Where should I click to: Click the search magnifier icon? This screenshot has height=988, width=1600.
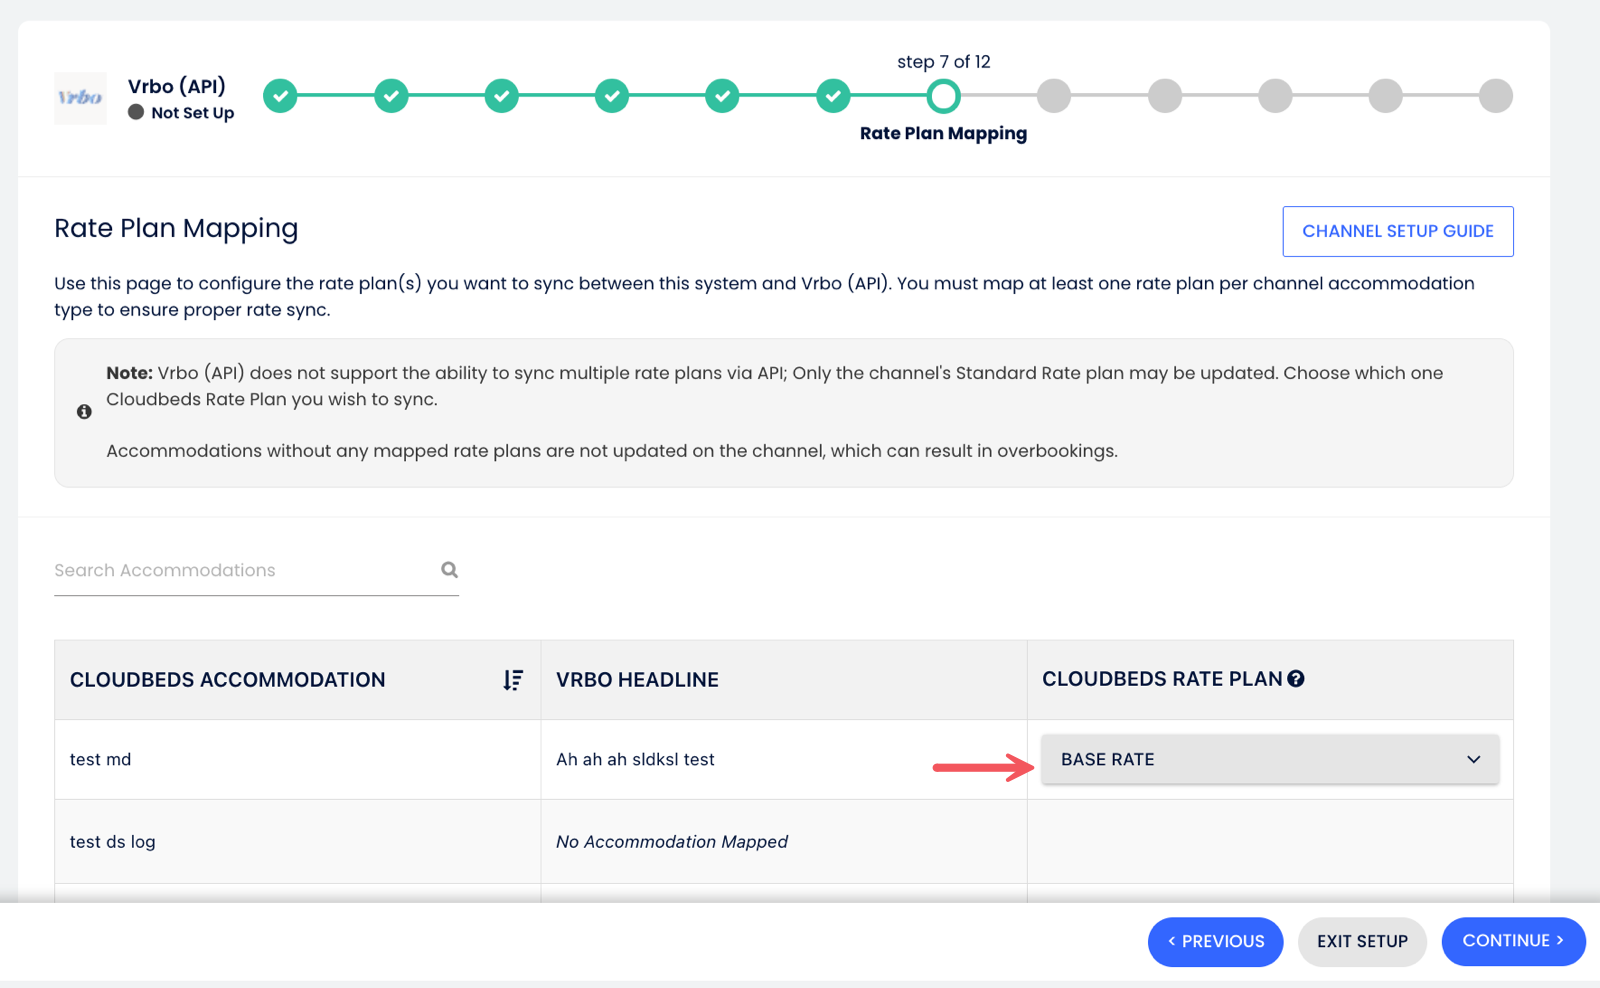450,570
